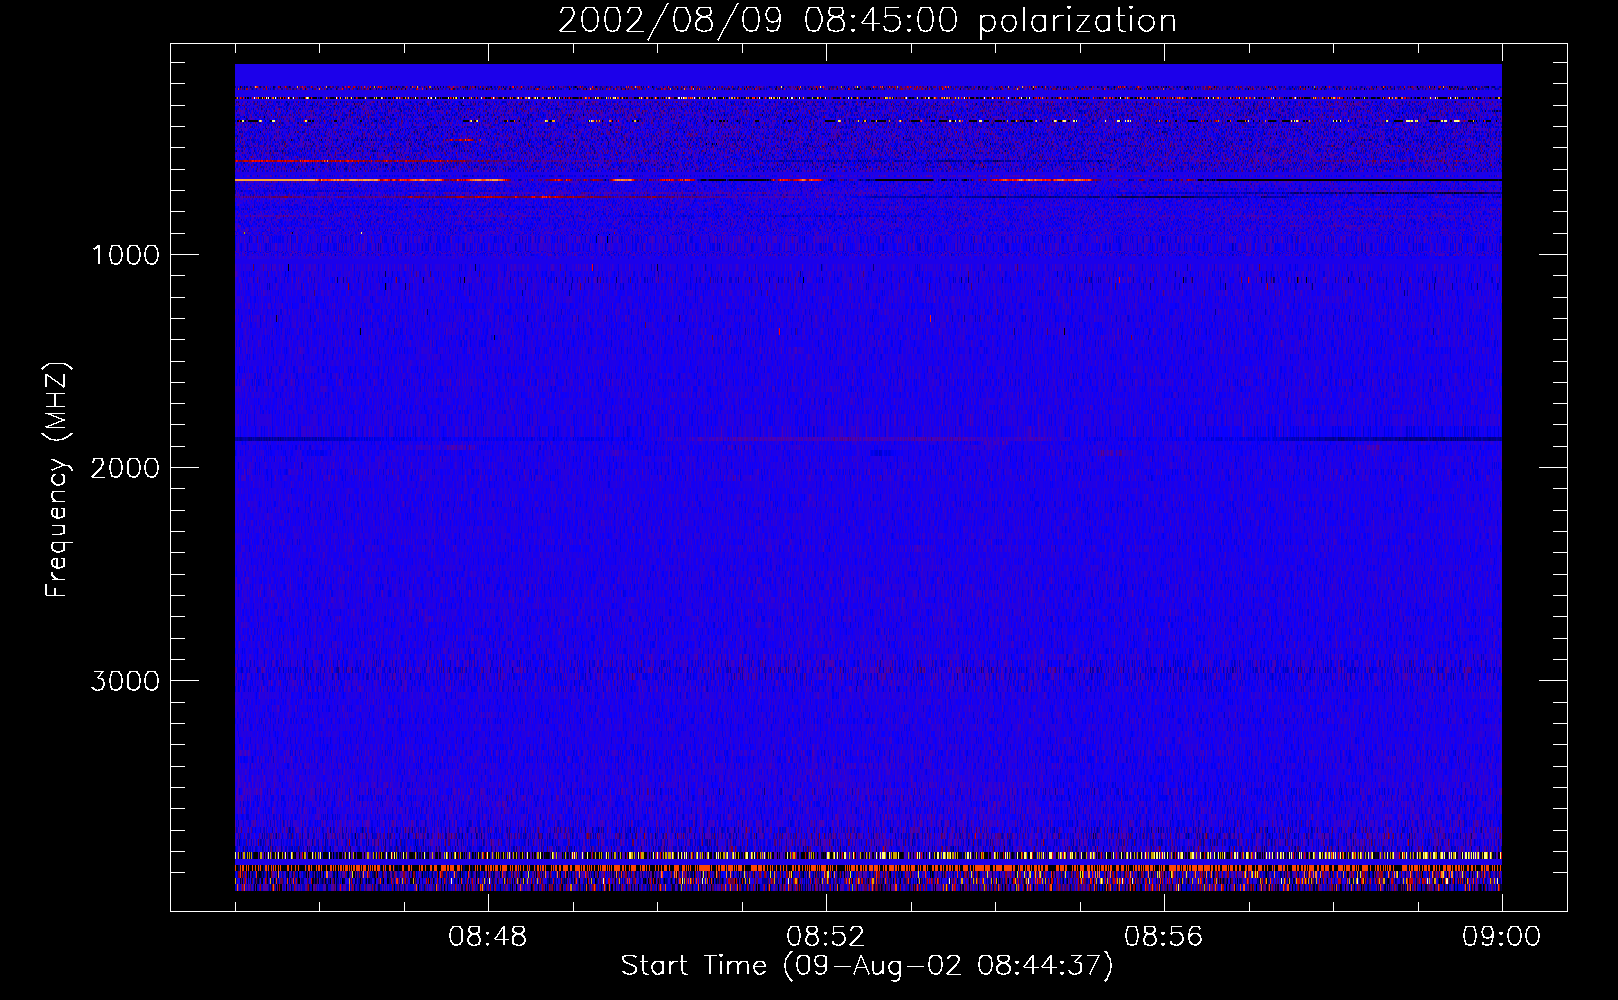The image size is (1618, 1000).
Task: Select the 1000 frequency axis label
Action: click(x=125, y=255)
